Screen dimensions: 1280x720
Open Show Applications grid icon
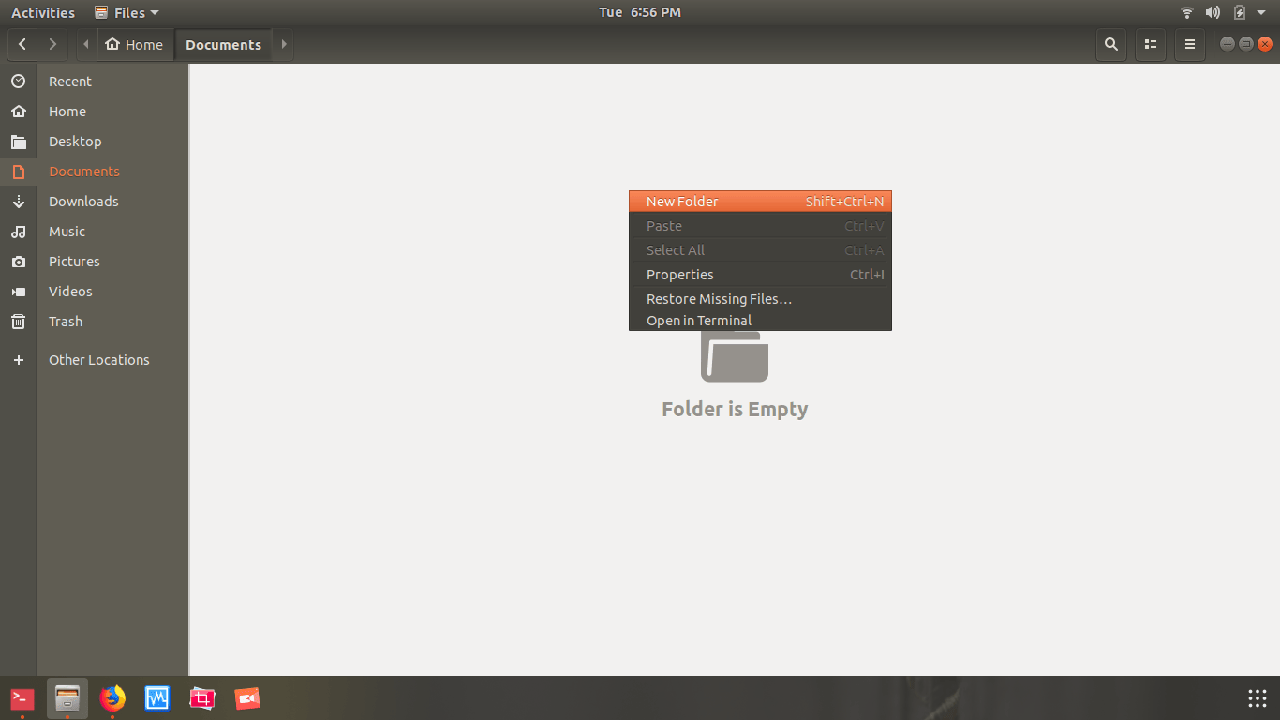[x=1257, y=698]
